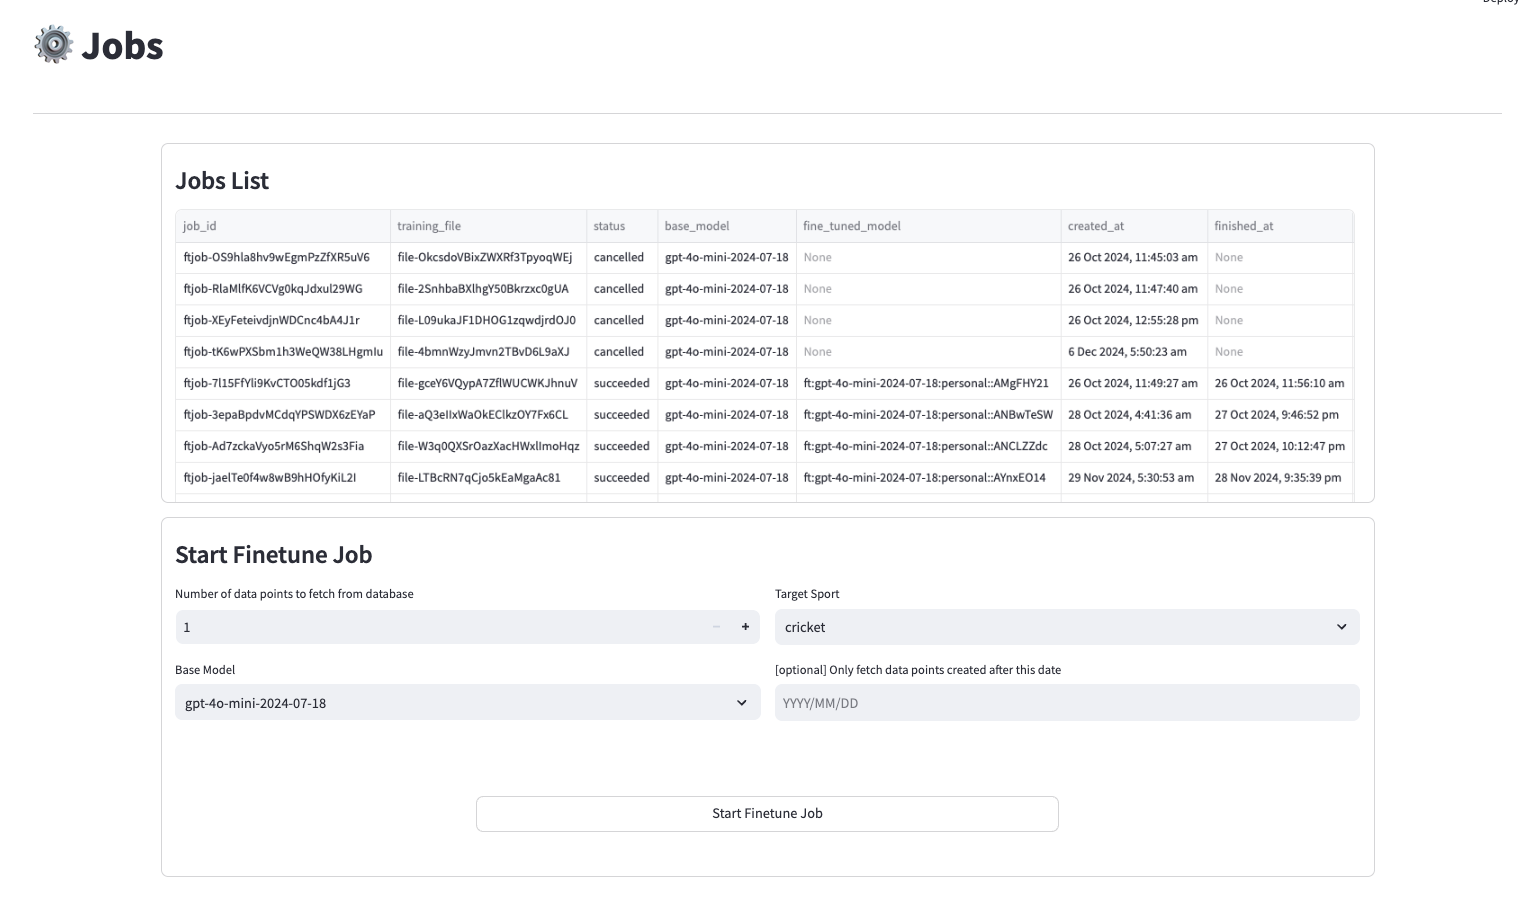Select the fine_tuned_model column header

click(x=928, y=226)
